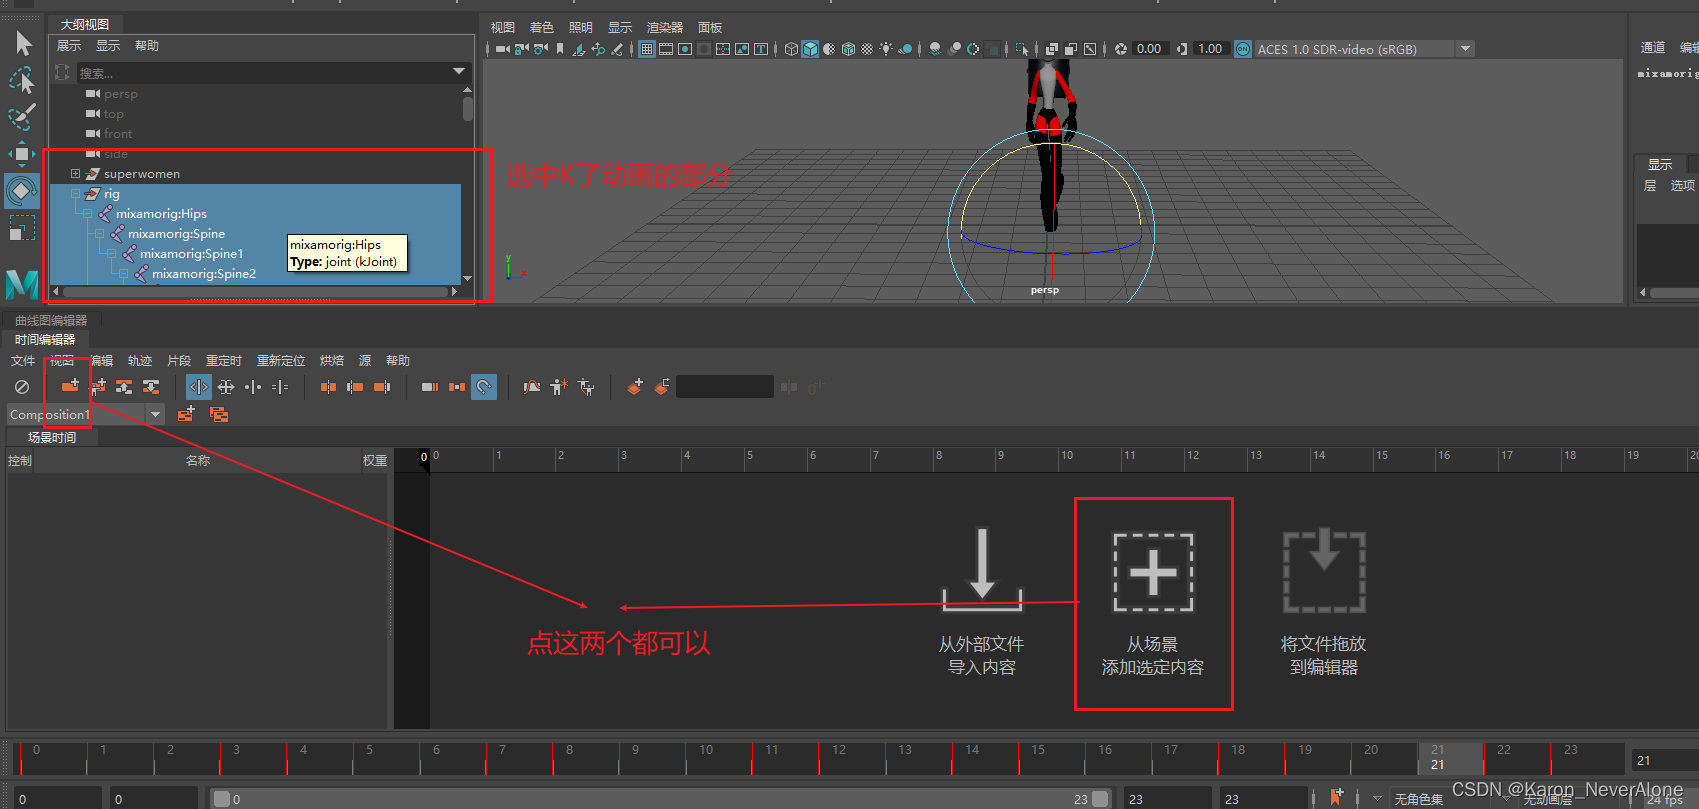Viewport: 1699px width, 809px height.
Task: Switch to 曲线图编辑器 tab
Action: (x=51, y=320)
